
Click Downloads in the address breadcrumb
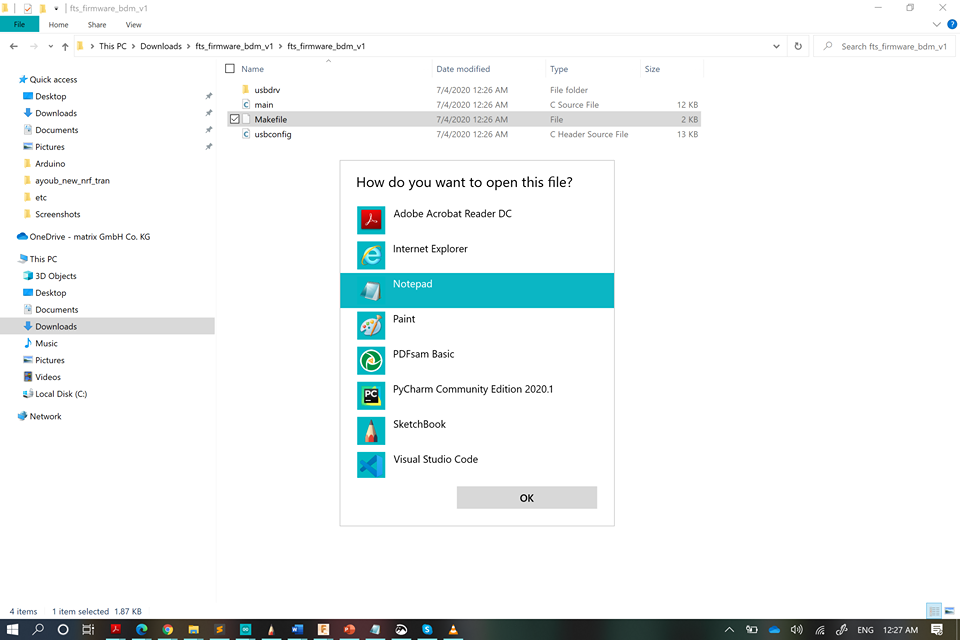pos(160,47)
